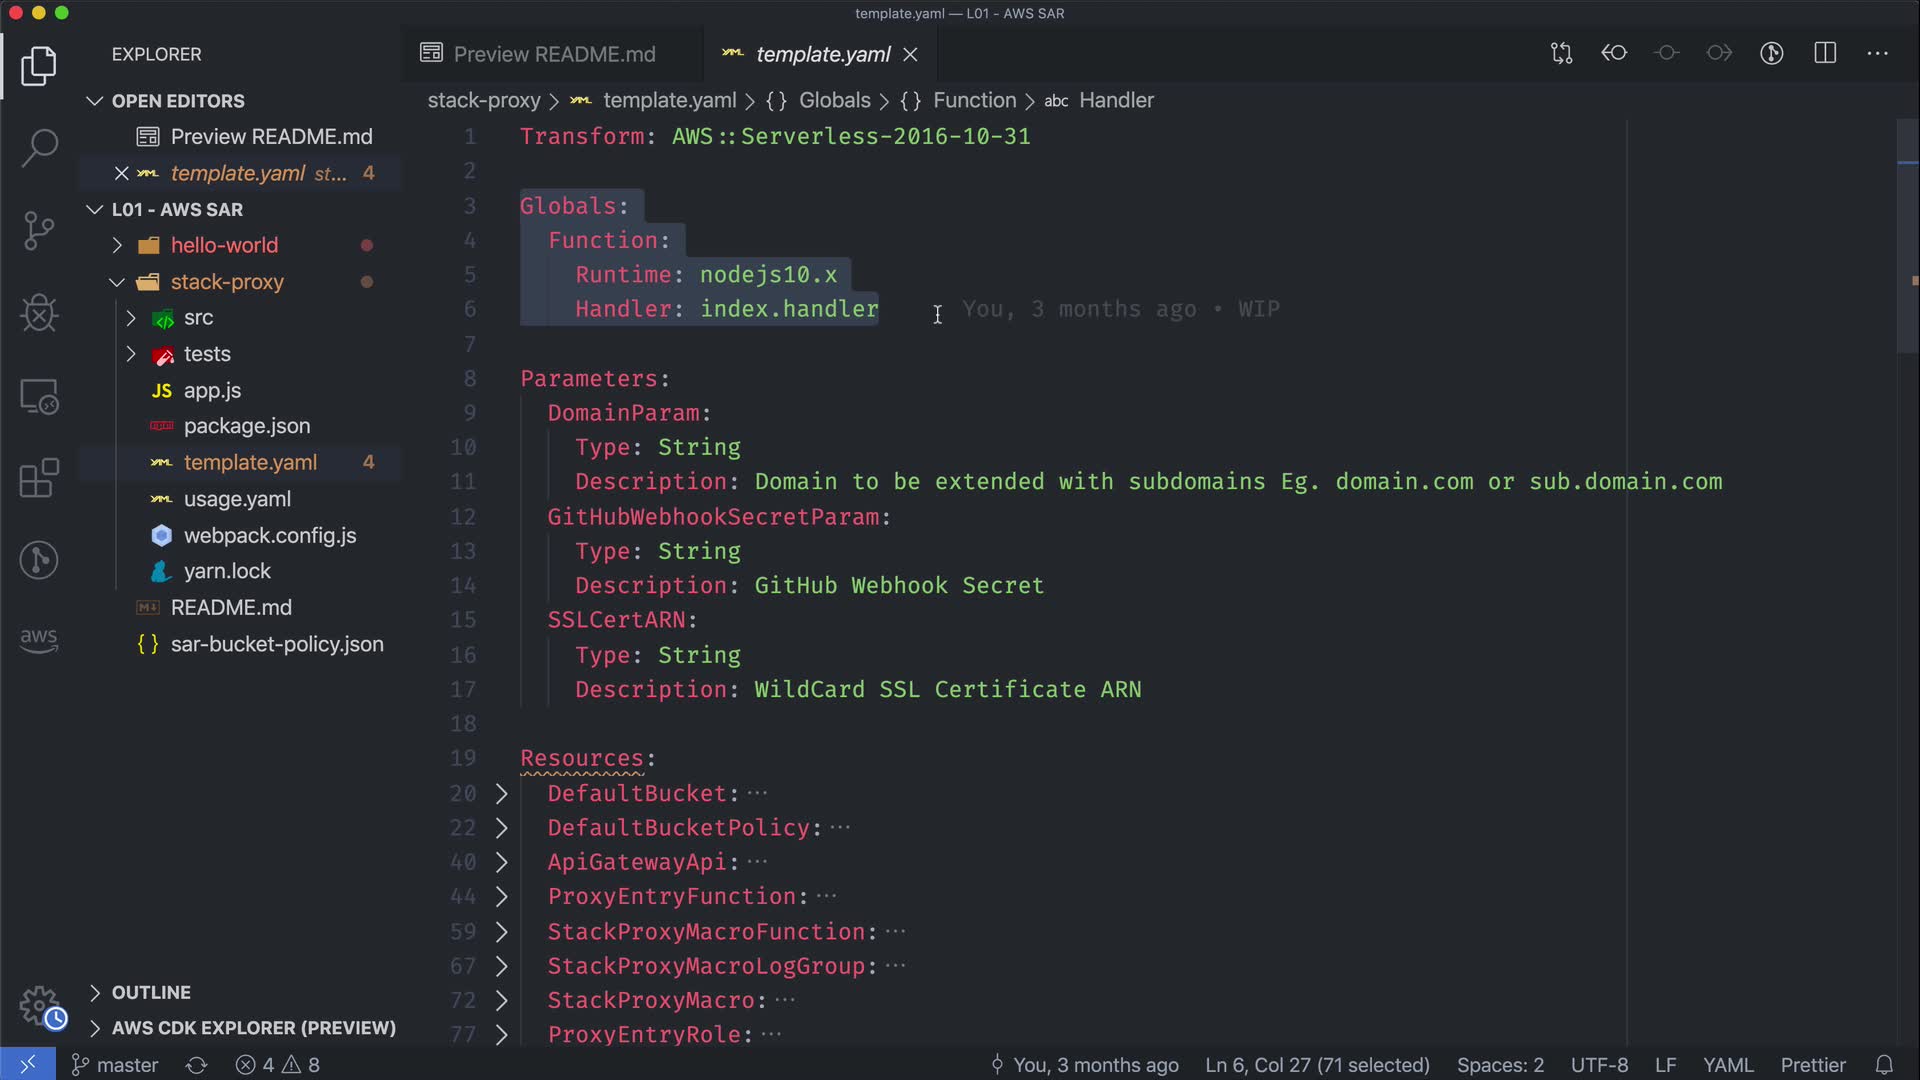Open usage.yaml in the explorer
The image size is (1920, 1080).
click(237, 499)
